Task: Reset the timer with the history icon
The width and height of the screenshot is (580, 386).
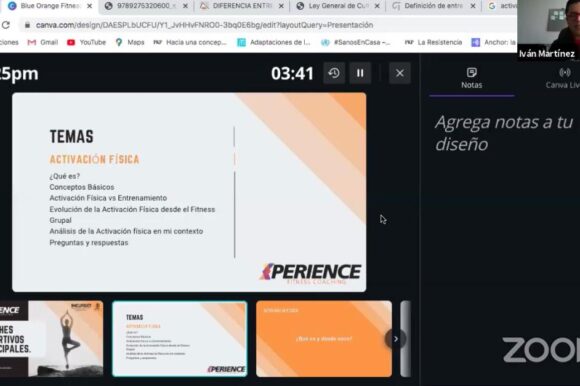Action: (x=334, y=73)
